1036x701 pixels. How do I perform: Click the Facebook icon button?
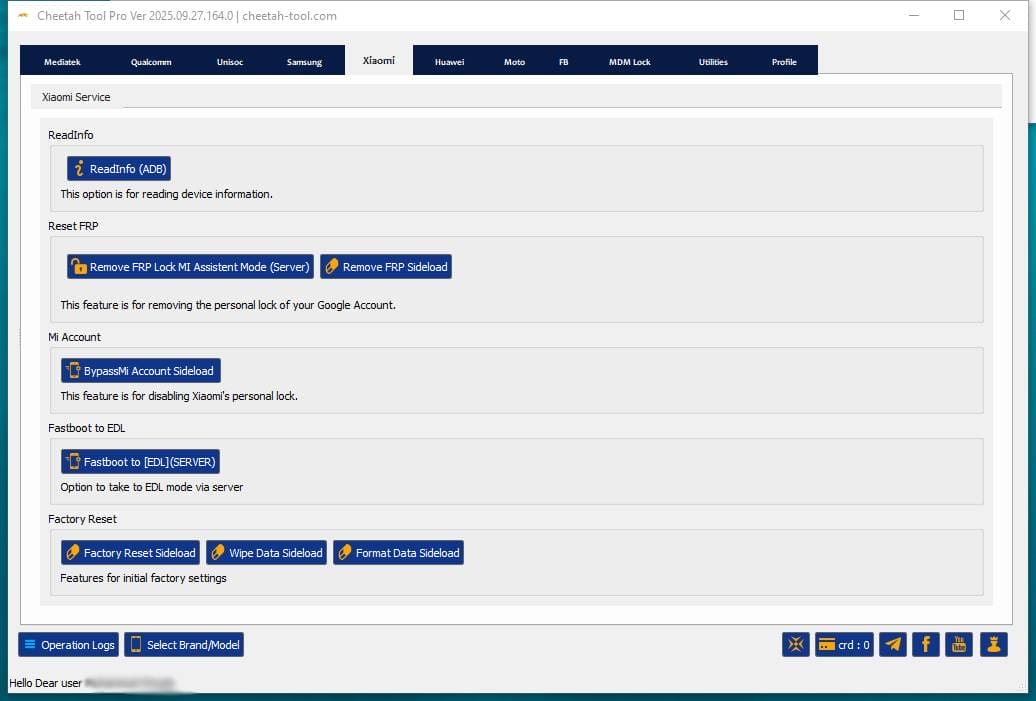point(926,645)
